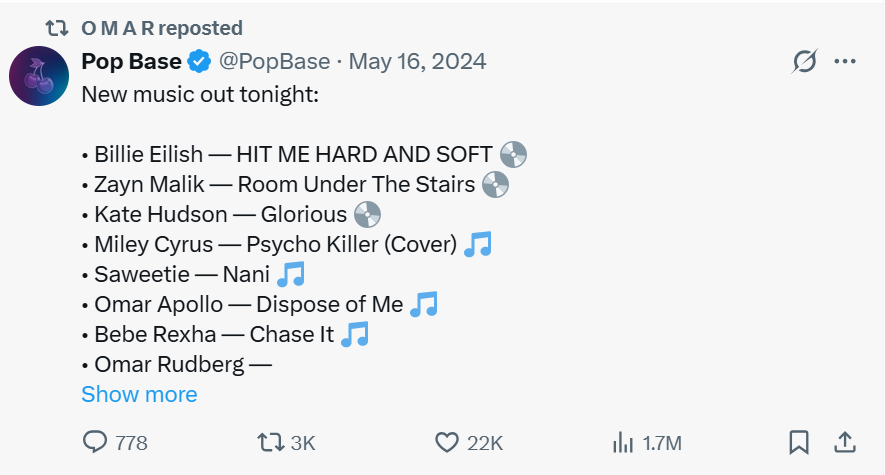This screenshot has width=885, height=475.
Task: Click the reply comment icon
Action: (95, 442)
